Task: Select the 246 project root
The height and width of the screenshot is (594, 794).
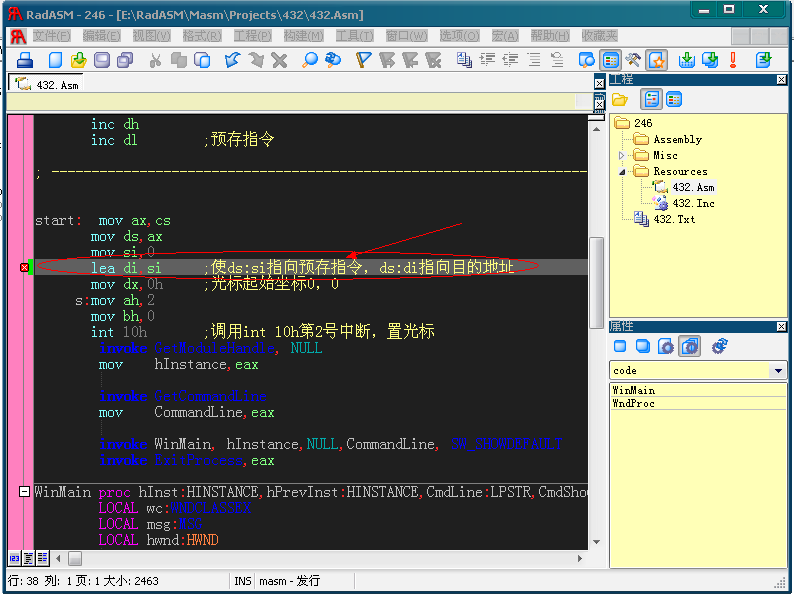Action: point(643,123)
